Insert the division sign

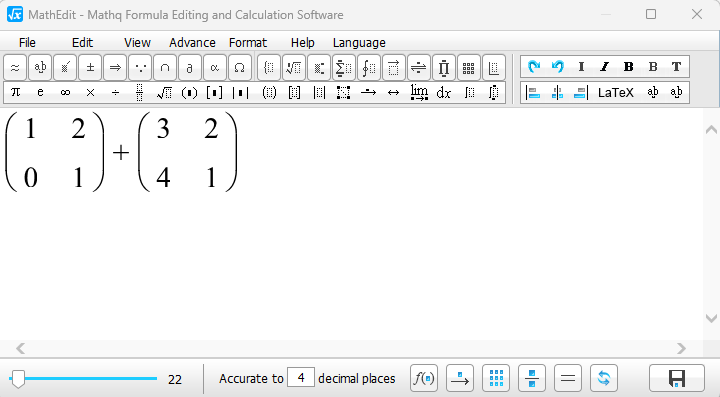115,92
